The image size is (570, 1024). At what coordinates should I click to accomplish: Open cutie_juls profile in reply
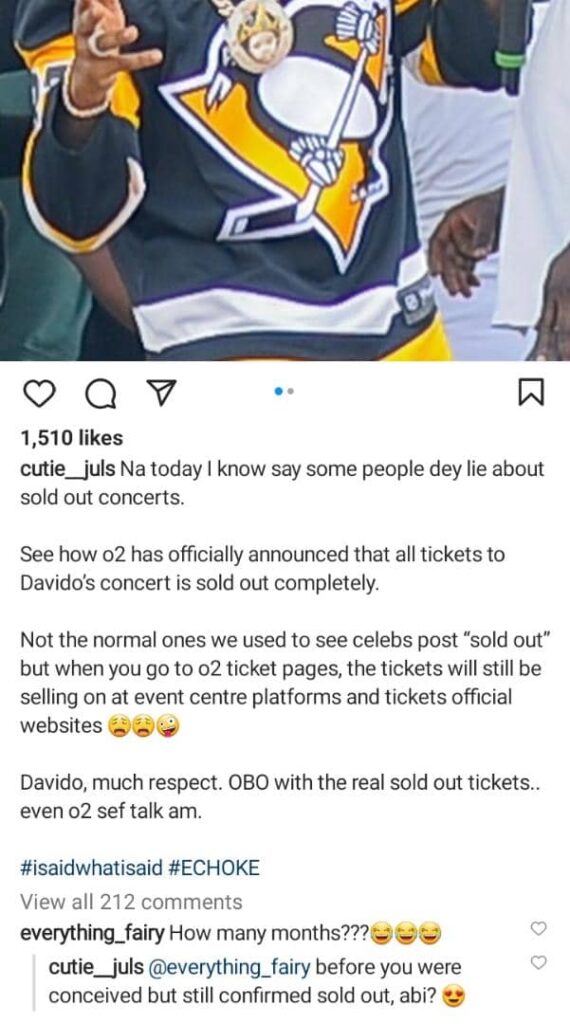tap(96, 967)
